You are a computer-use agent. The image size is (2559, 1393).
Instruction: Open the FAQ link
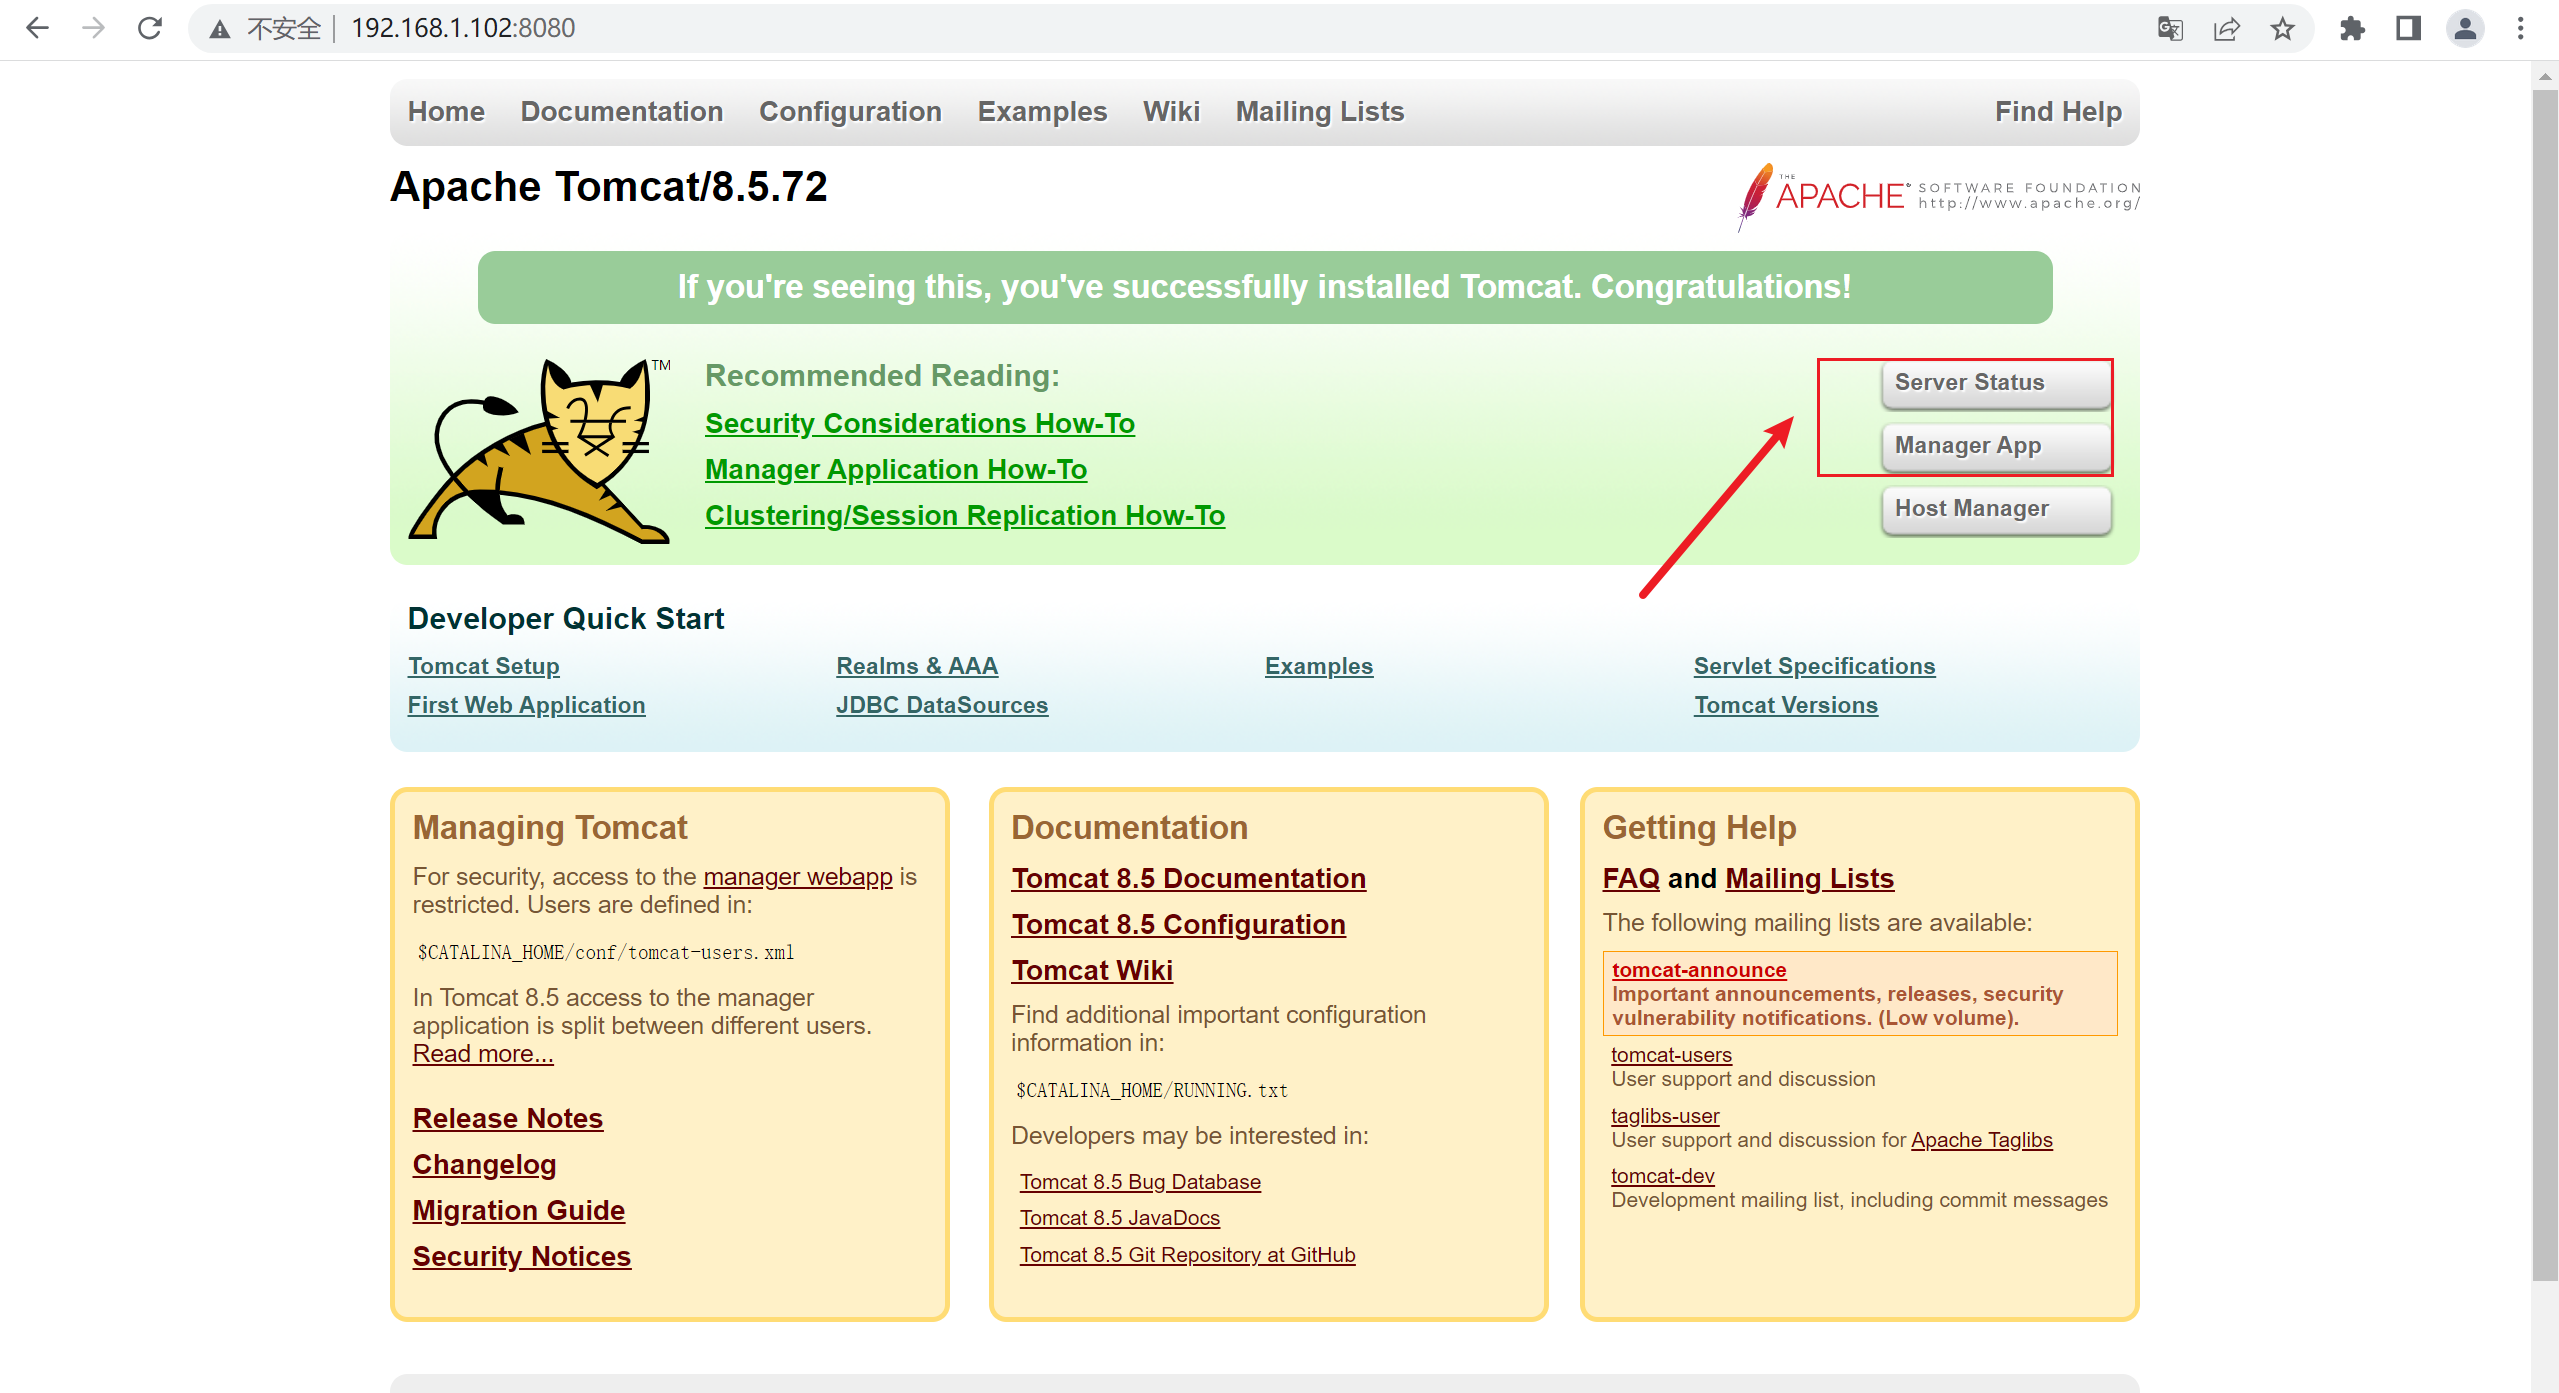tap(1631, 878)
